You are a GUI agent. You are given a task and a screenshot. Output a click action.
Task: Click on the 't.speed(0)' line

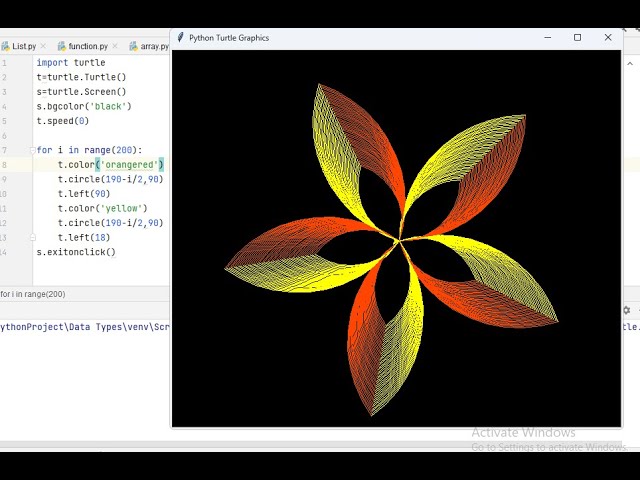(62, 121)
